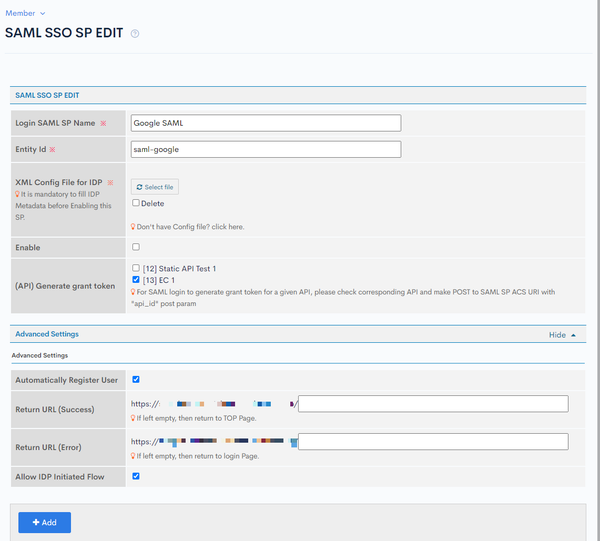Check the Delete checkbox
Image resolution: width=600 pixels, height=541 pixels.
click(x=136, y=203)
